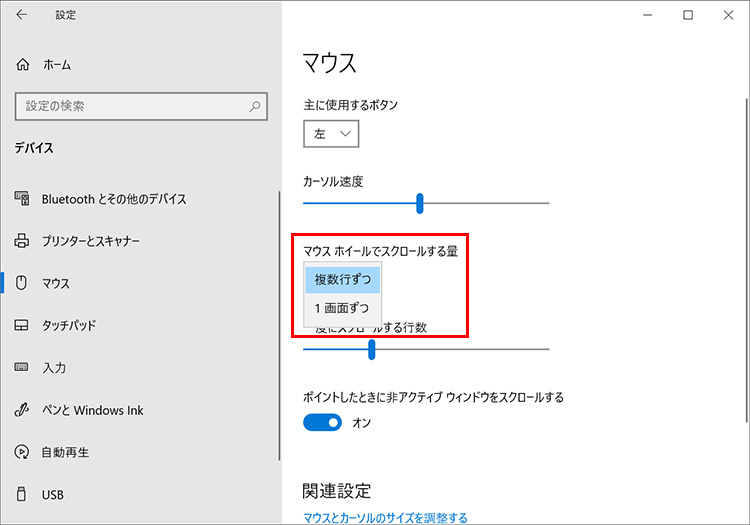750x525 pixels.
Task: Click the USB icon in the sidebar
Action: click(23, 494)
